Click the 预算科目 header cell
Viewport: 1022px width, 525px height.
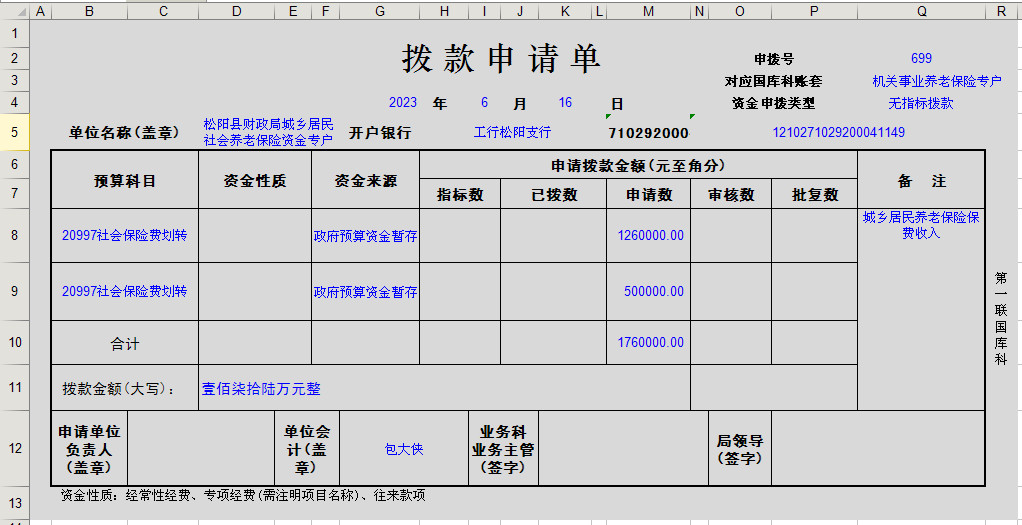click(125, 180)
